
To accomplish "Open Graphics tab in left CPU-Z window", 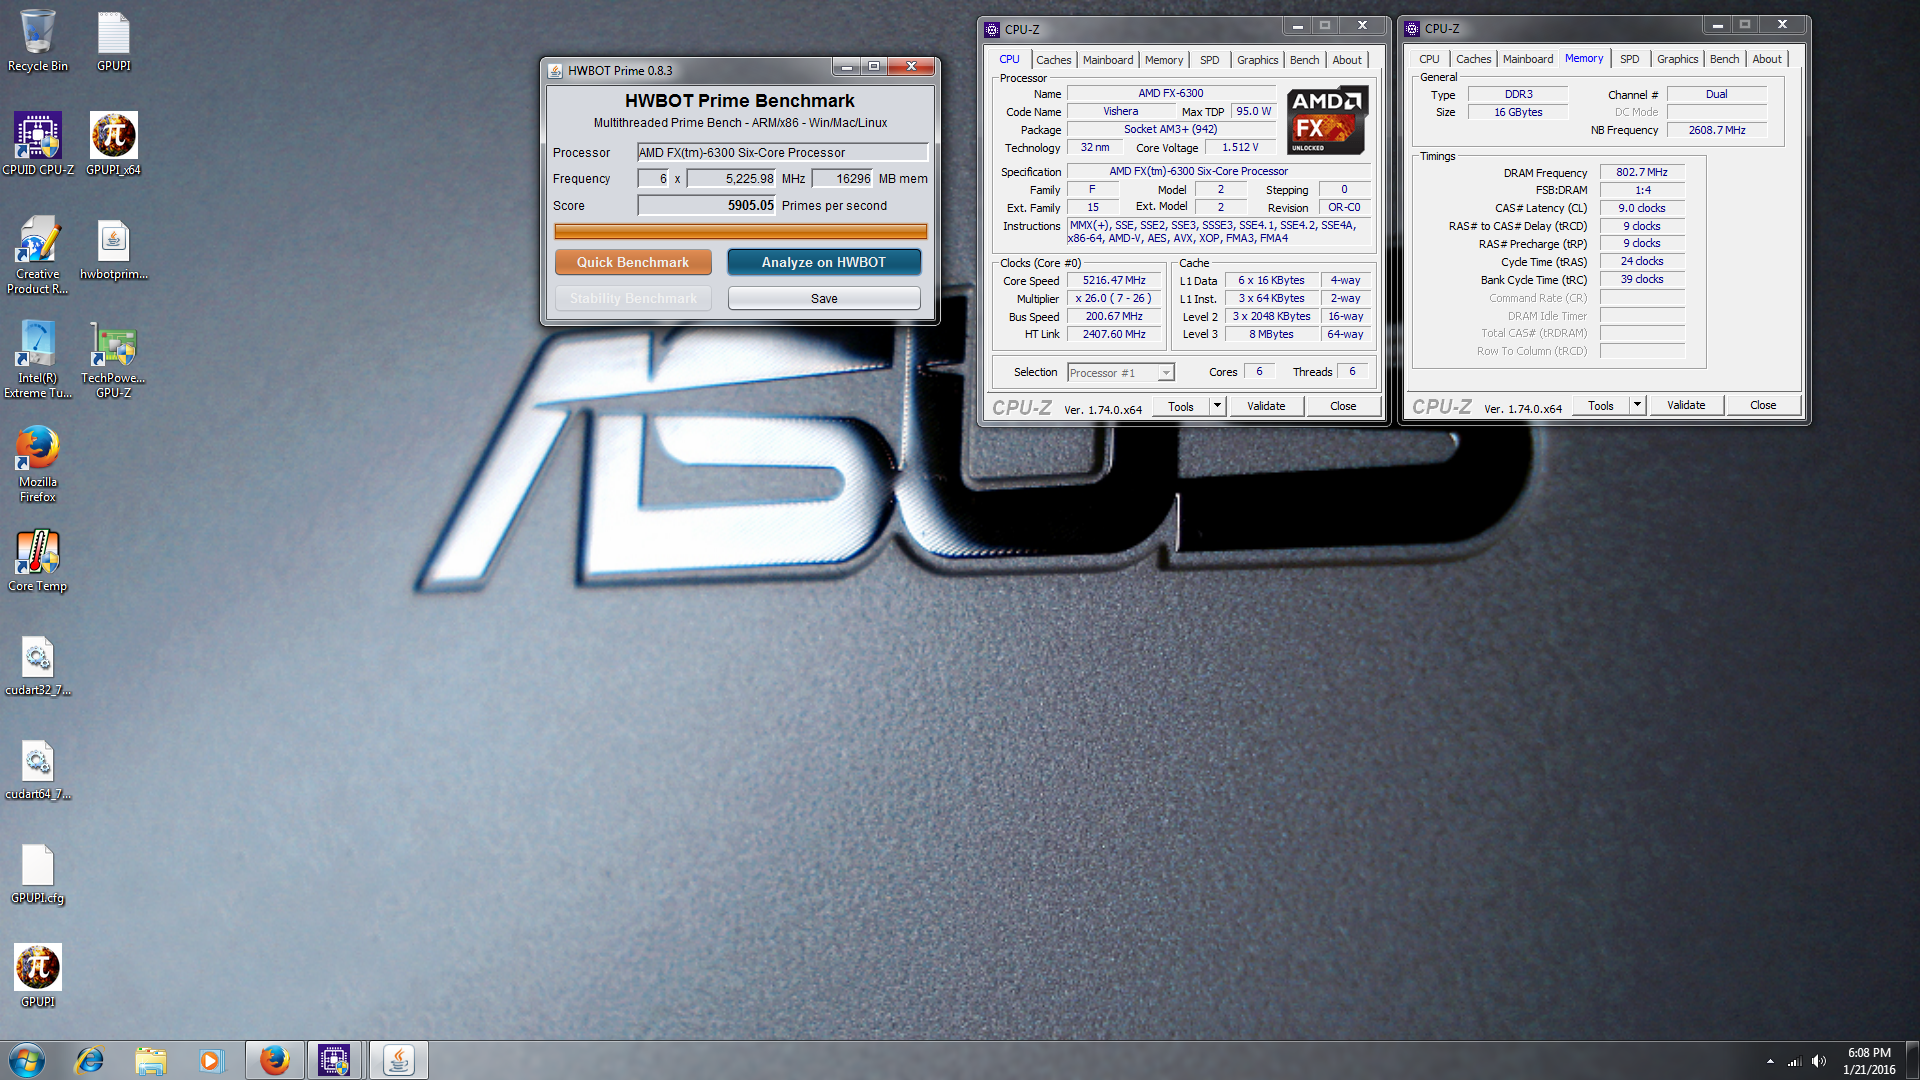I will [1257, 60].
